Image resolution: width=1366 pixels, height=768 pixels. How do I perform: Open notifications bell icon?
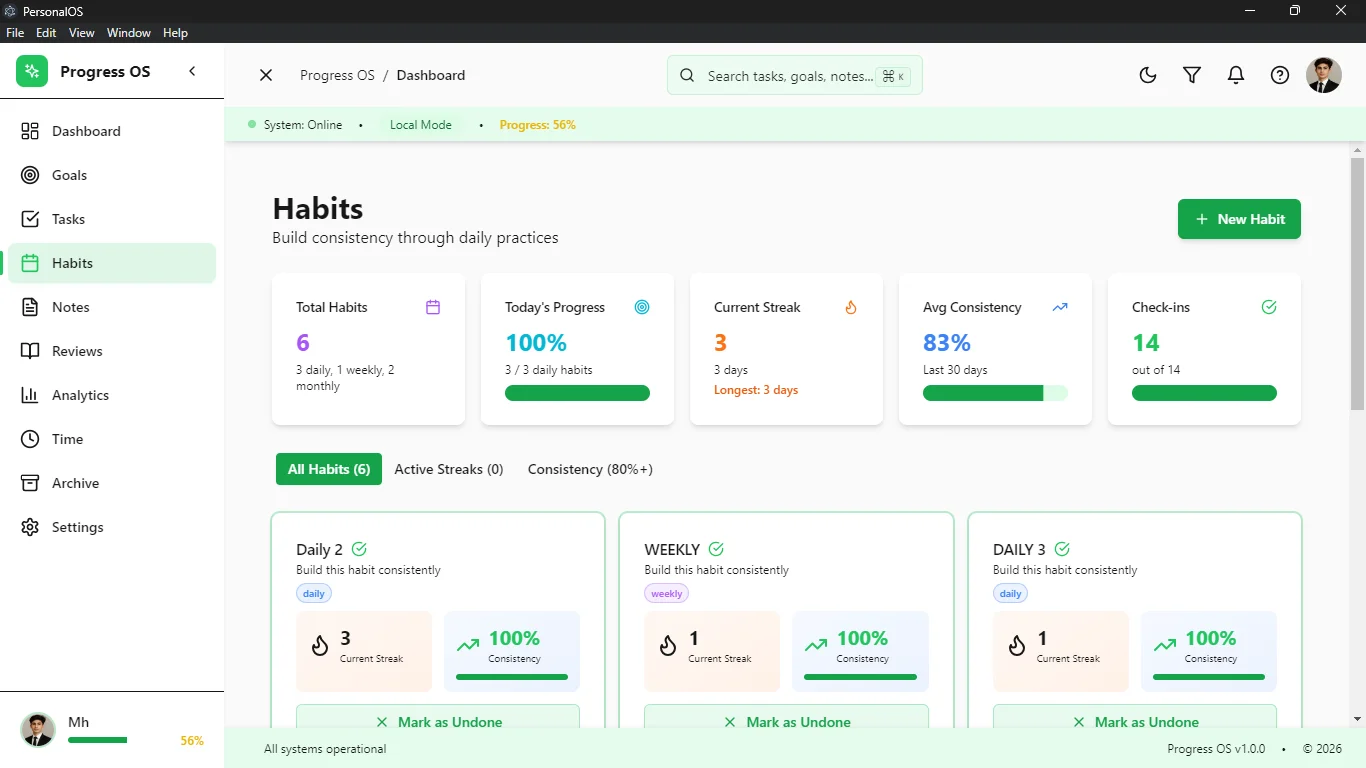(x=1236, y=75)
